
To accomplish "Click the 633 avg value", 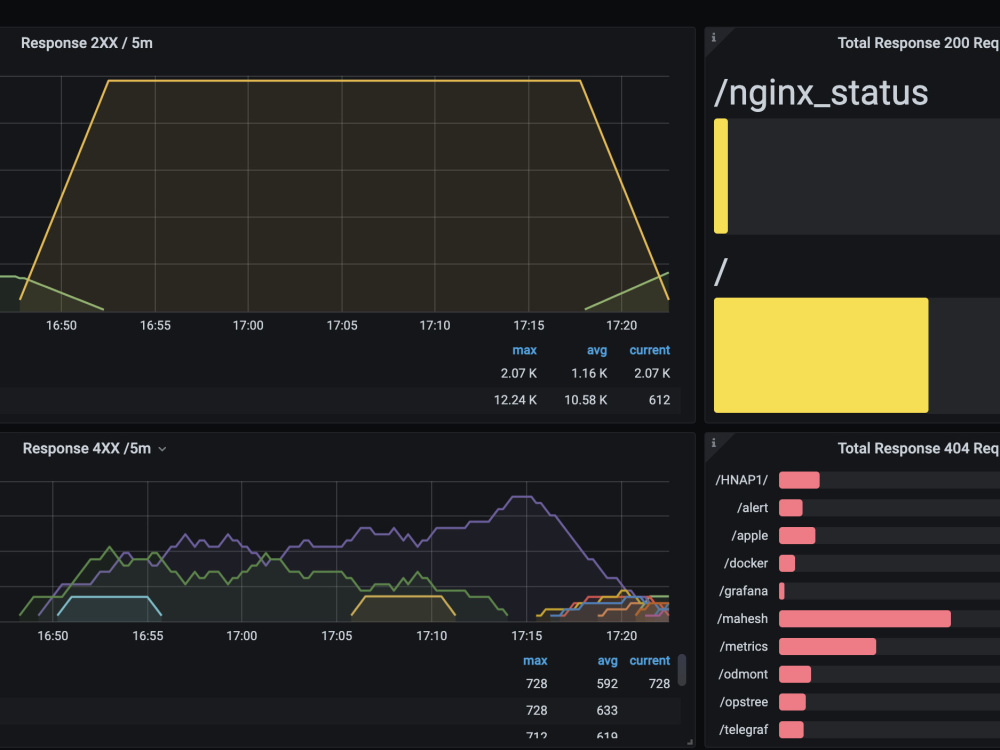I will coord(607,710).
